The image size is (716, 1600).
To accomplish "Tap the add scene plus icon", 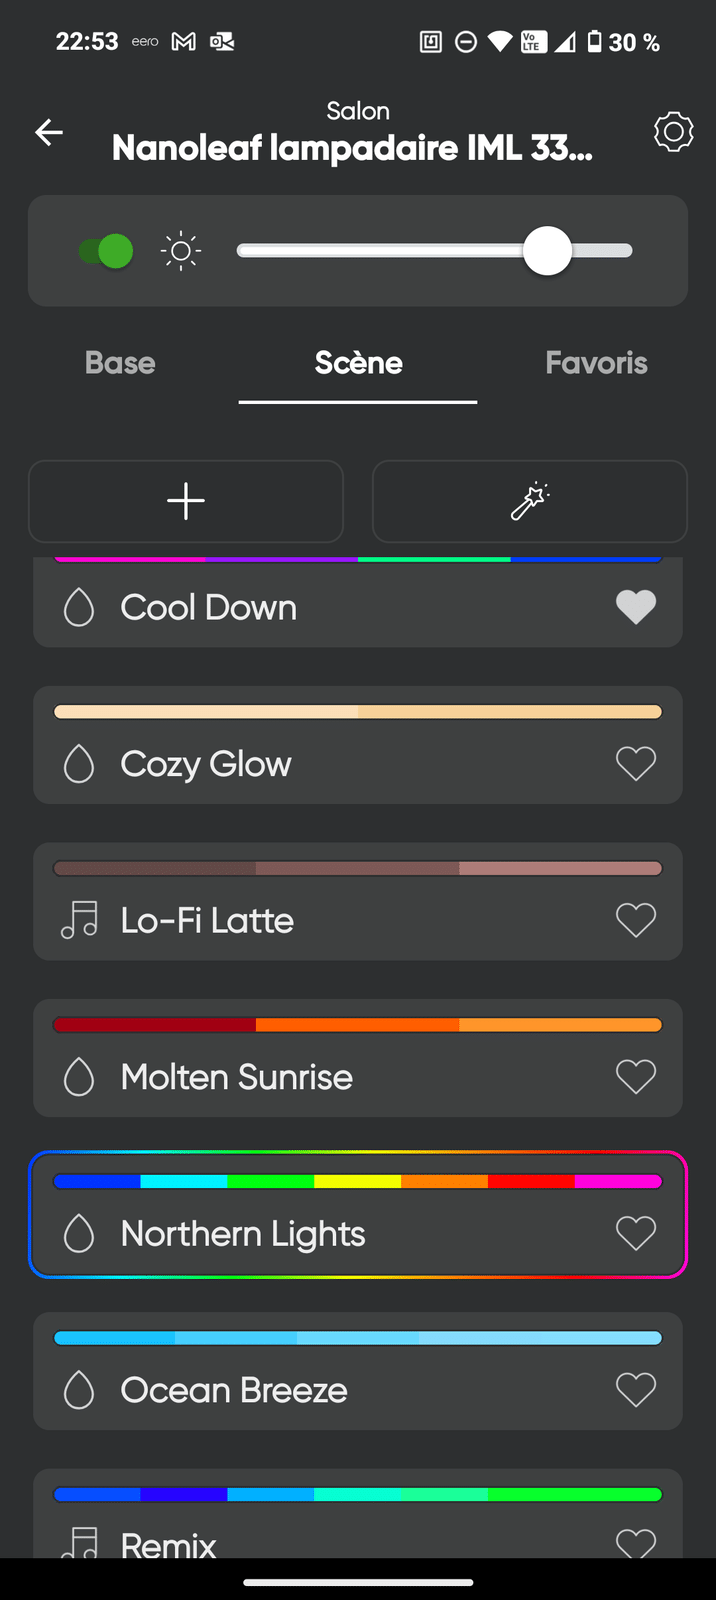I will pos(186,501).
